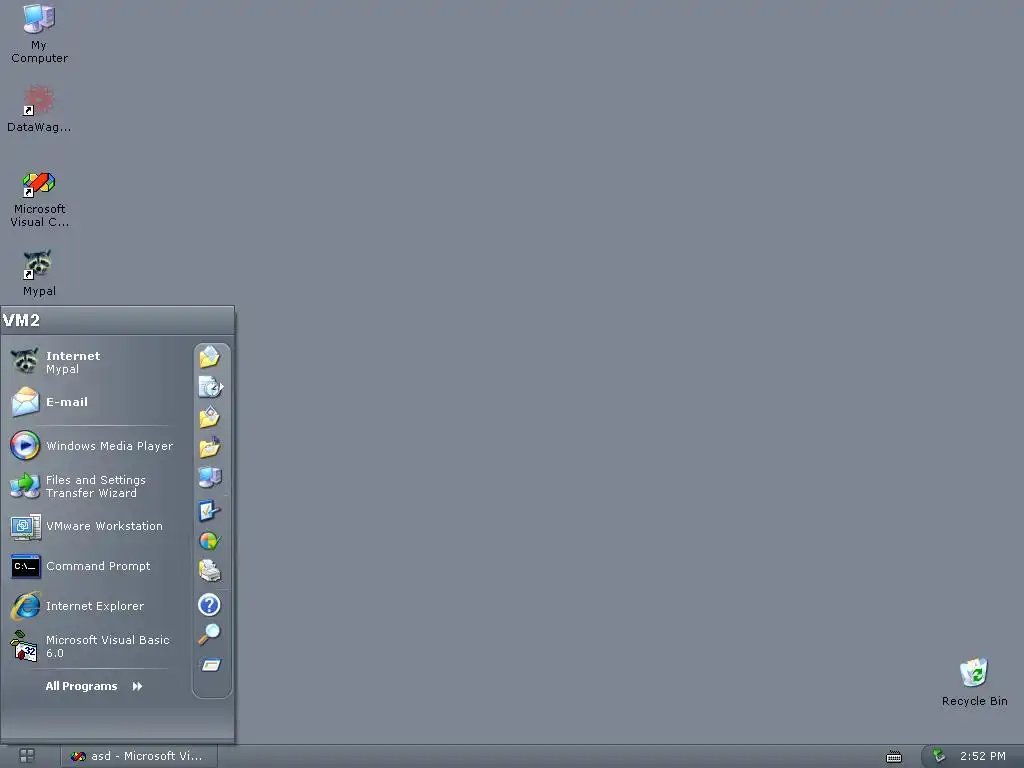Open E-mail from Start menu

click(x=91, y=402)
